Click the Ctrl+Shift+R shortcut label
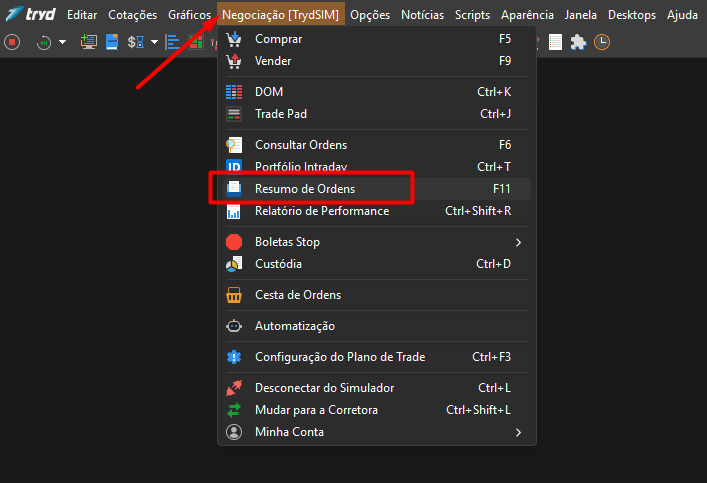This screenshot has width=707, height=483. point(478,211)
